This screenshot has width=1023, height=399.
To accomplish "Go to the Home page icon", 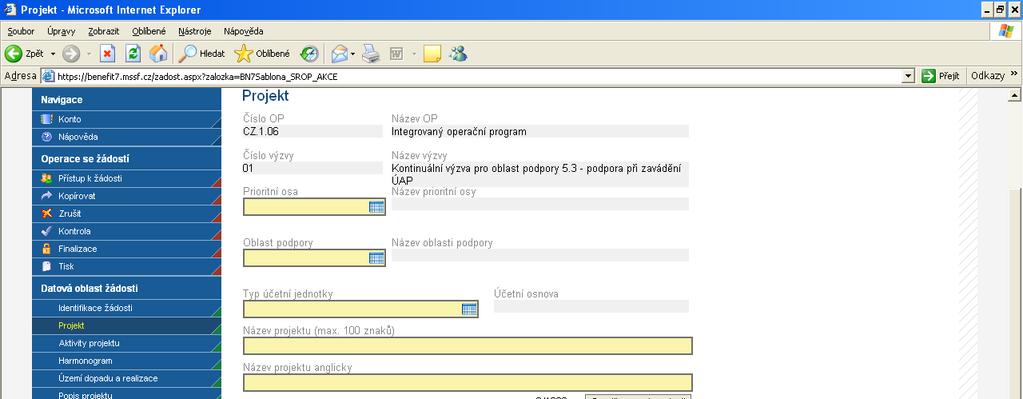I will [x=158, y=53].
